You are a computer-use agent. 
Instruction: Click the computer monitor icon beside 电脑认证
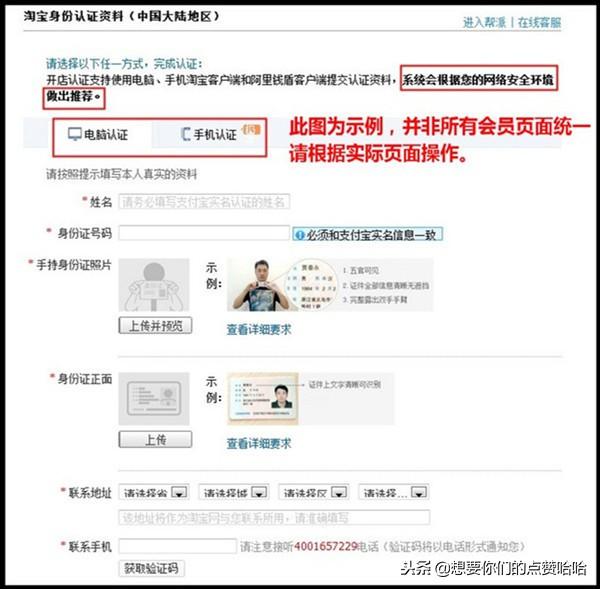point(75,134)
